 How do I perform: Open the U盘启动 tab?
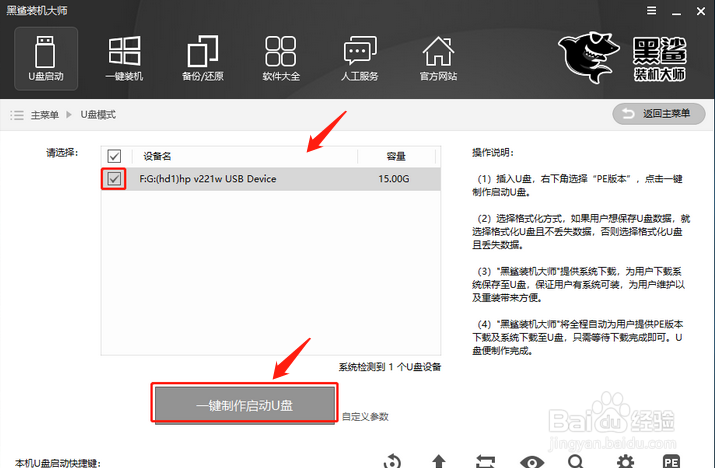pos(46,59)
